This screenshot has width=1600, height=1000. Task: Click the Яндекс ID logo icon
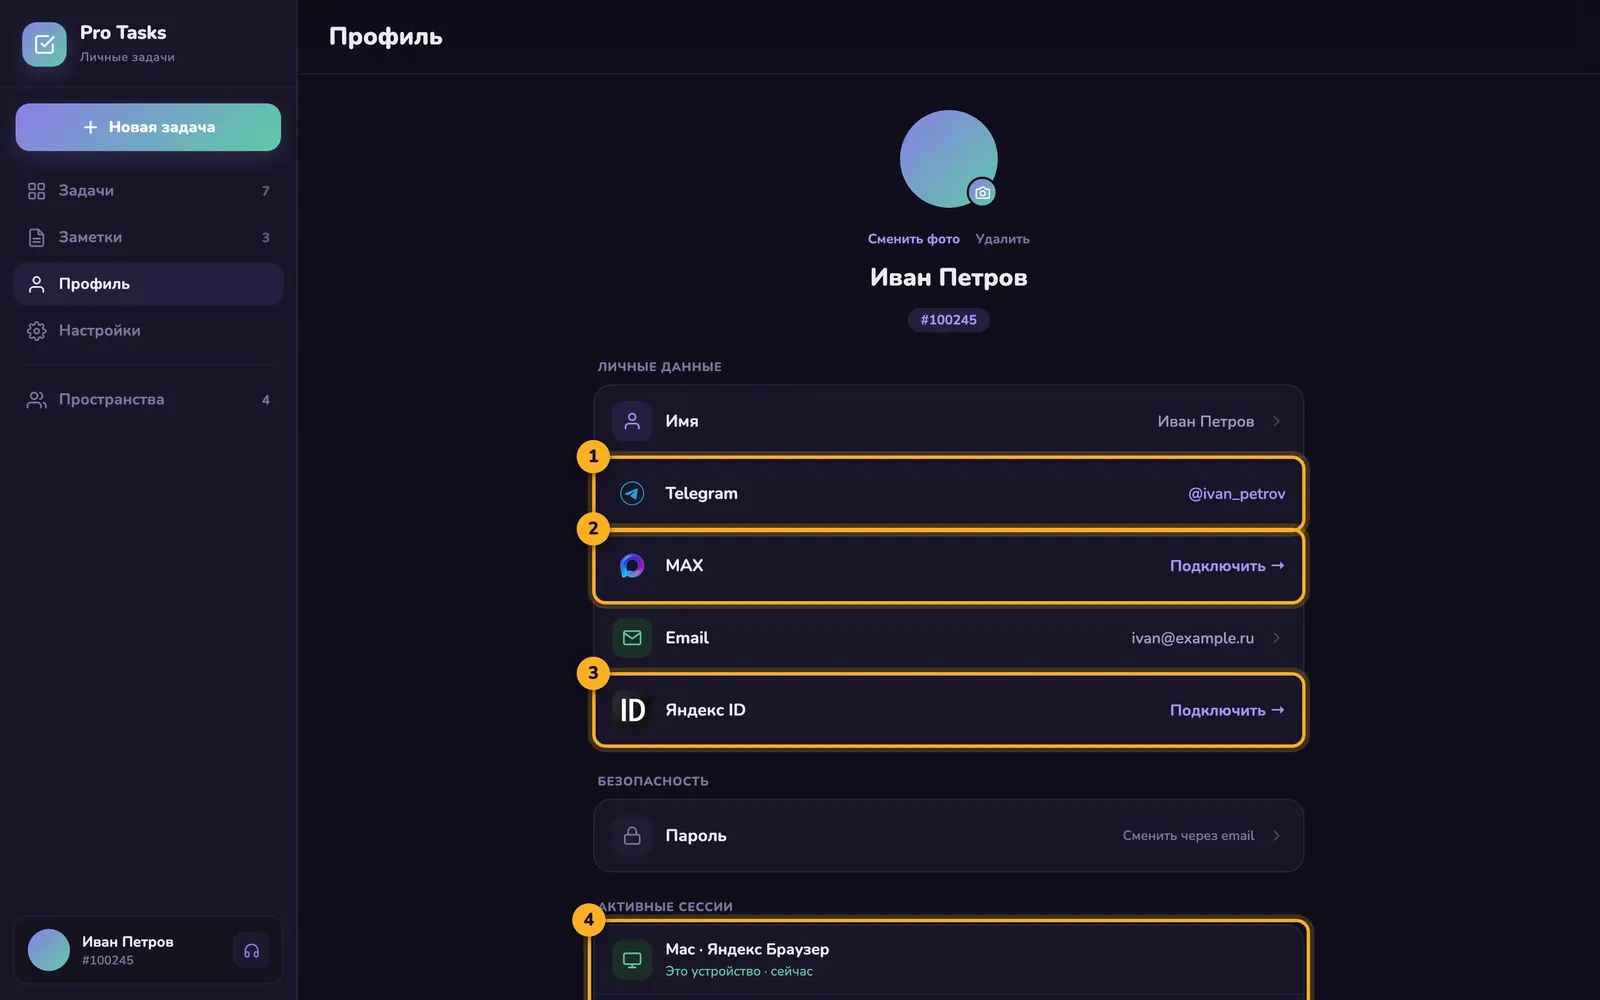(632, 710)
